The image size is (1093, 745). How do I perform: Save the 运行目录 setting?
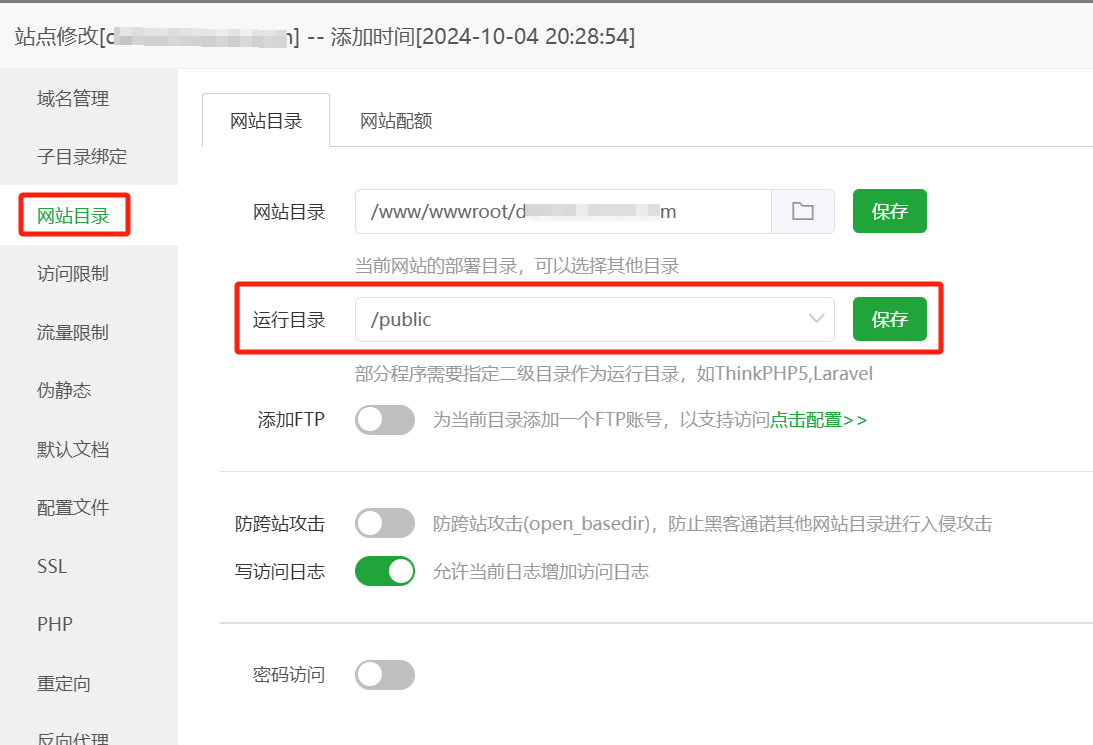[889, 320]
